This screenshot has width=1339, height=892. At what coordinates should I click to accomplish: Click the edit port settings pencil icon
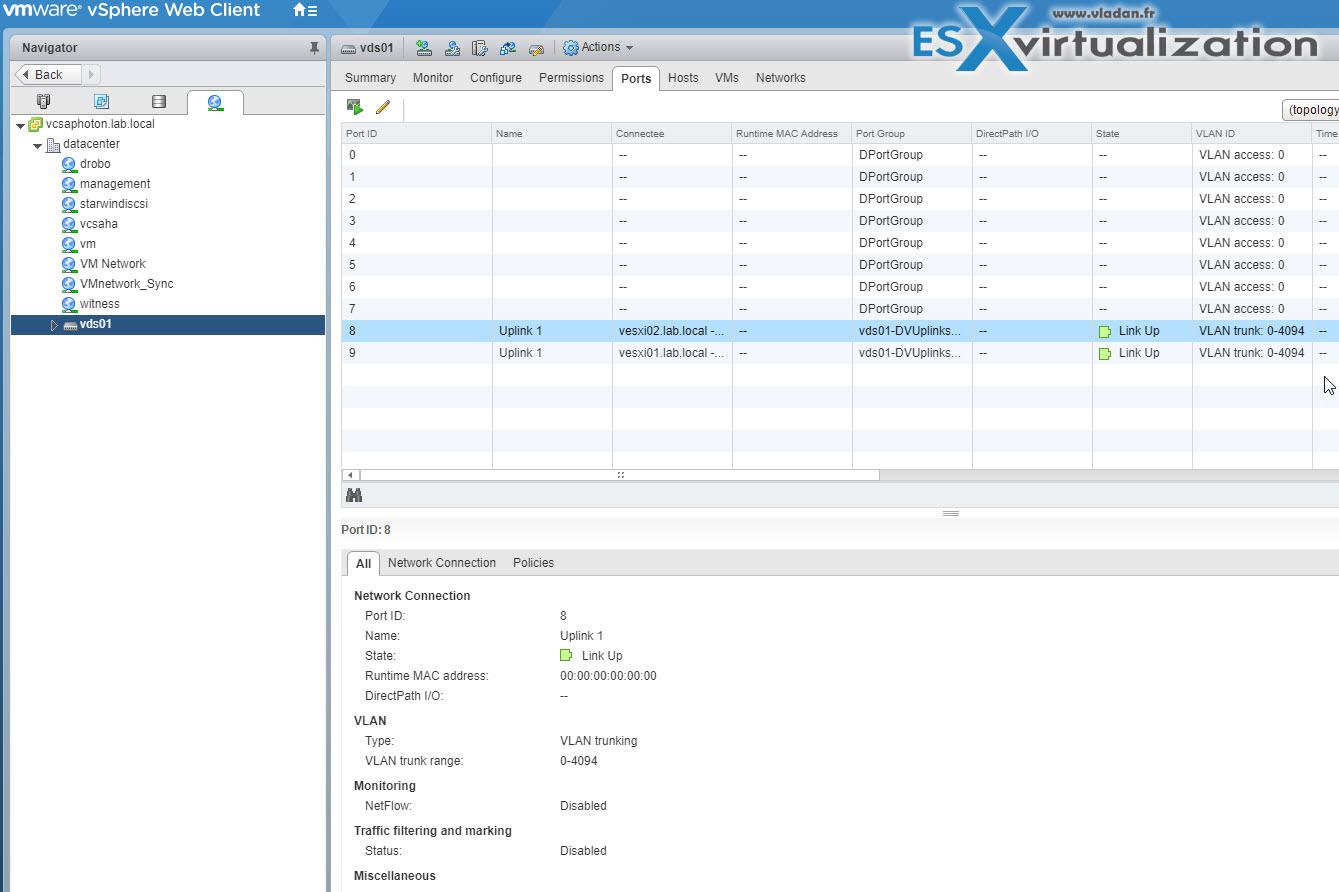click(382, 107)
